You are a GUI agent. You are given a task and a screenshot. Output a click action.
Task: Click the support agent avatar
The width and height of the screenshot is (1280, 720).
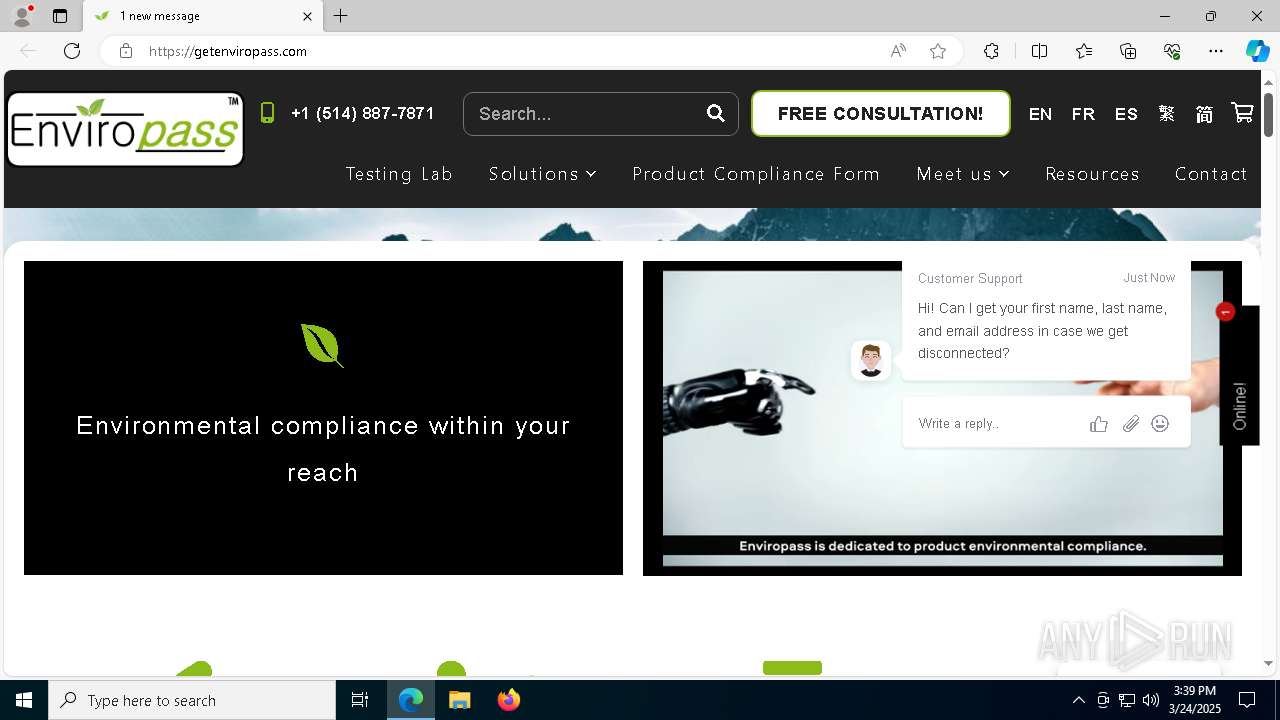(x=871, y=360)
